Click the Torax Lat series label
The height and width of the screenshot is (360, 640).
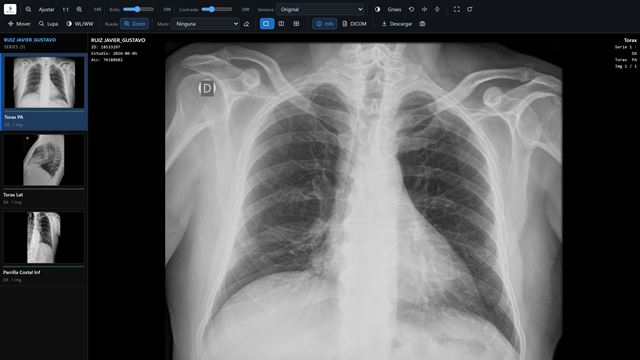(13, 195)
